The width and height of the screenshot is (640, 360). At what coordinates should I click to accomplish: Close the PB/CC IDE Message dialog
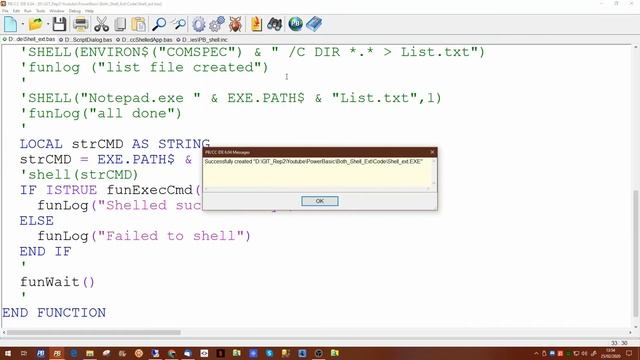(x=432, y=152)
